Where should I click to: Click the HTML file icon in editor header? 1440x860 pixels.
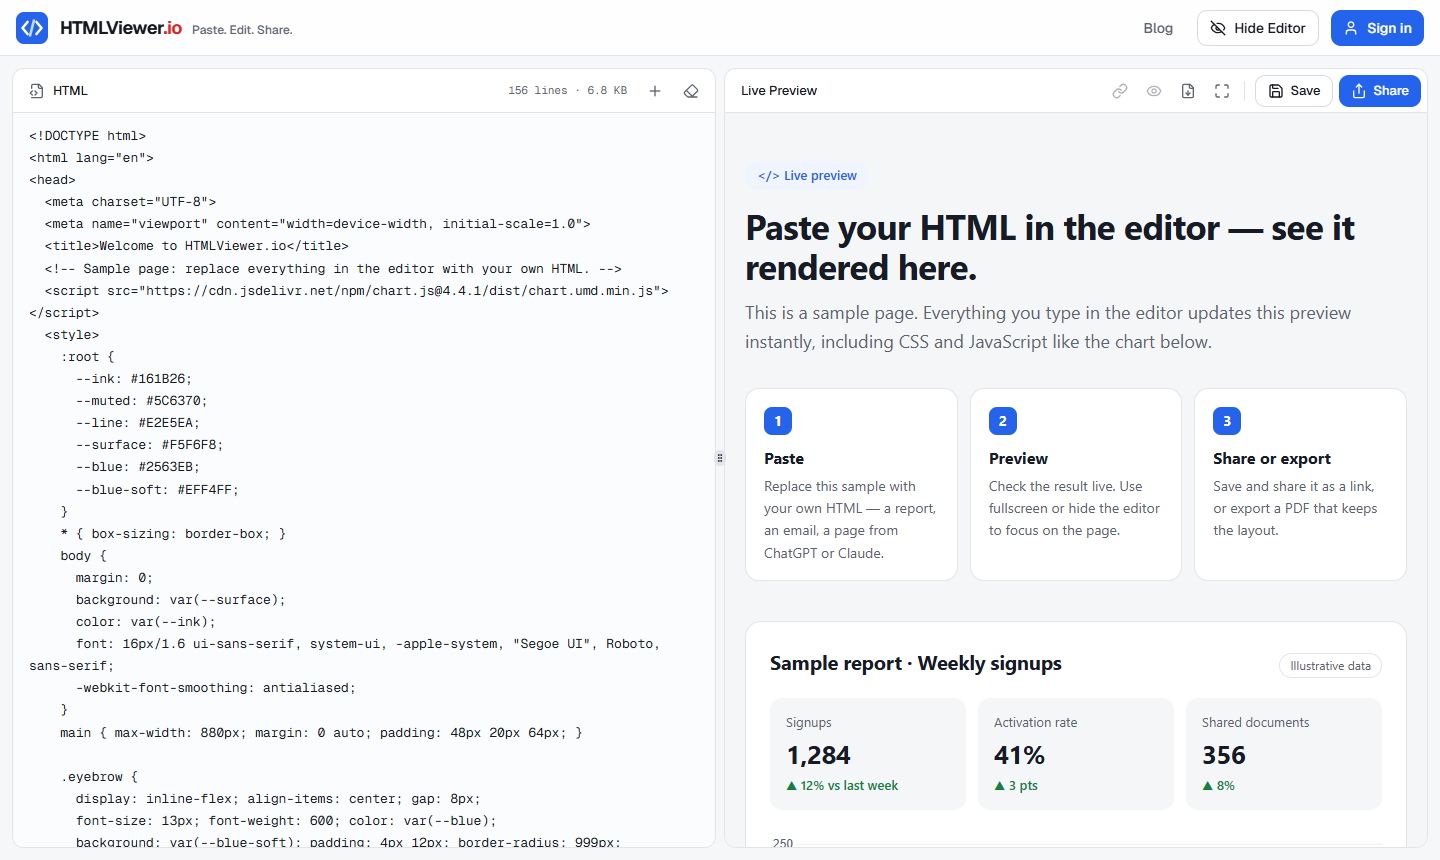36,91
